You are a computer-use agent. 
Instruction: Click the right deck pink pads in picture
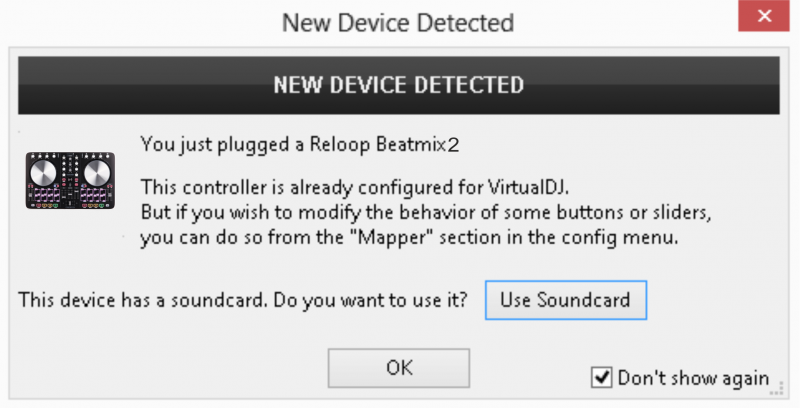point(94,194)
